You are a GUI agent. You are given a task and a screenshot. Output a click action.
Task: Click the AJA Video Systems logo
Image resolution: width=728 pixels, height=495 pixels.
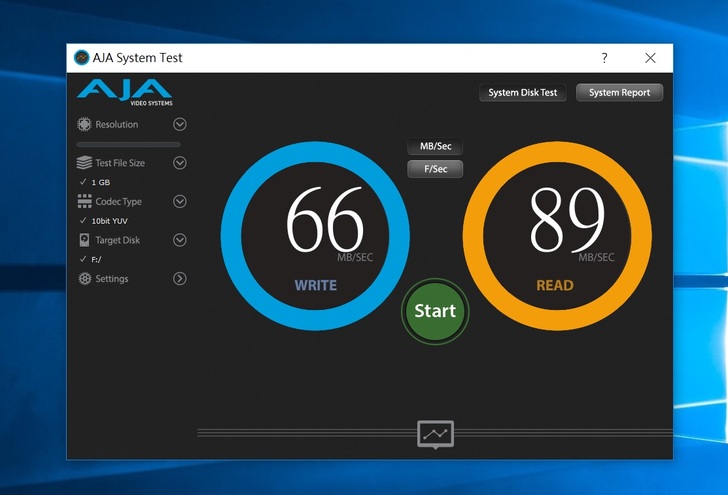pyautogui.click(x=124, y=92)
